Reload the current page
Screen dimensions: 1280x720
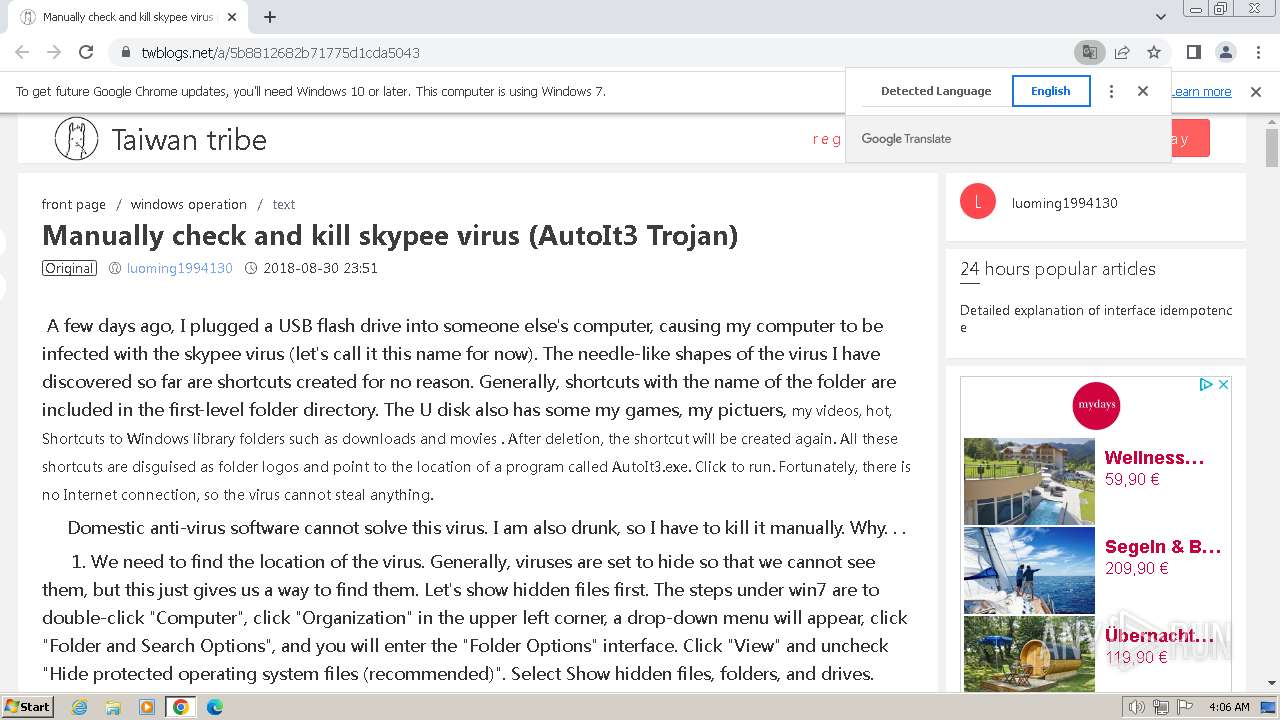pos(86,52)
